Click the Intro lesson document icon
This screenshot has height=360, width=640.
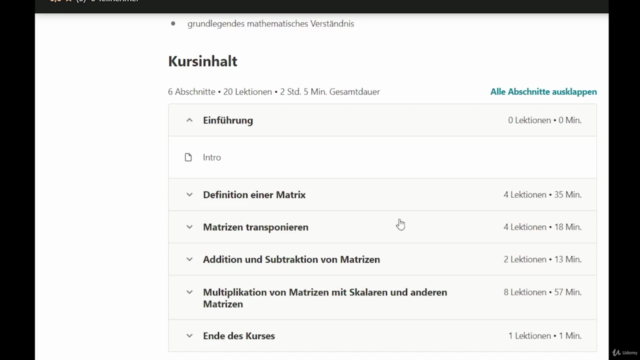point(188,157)
